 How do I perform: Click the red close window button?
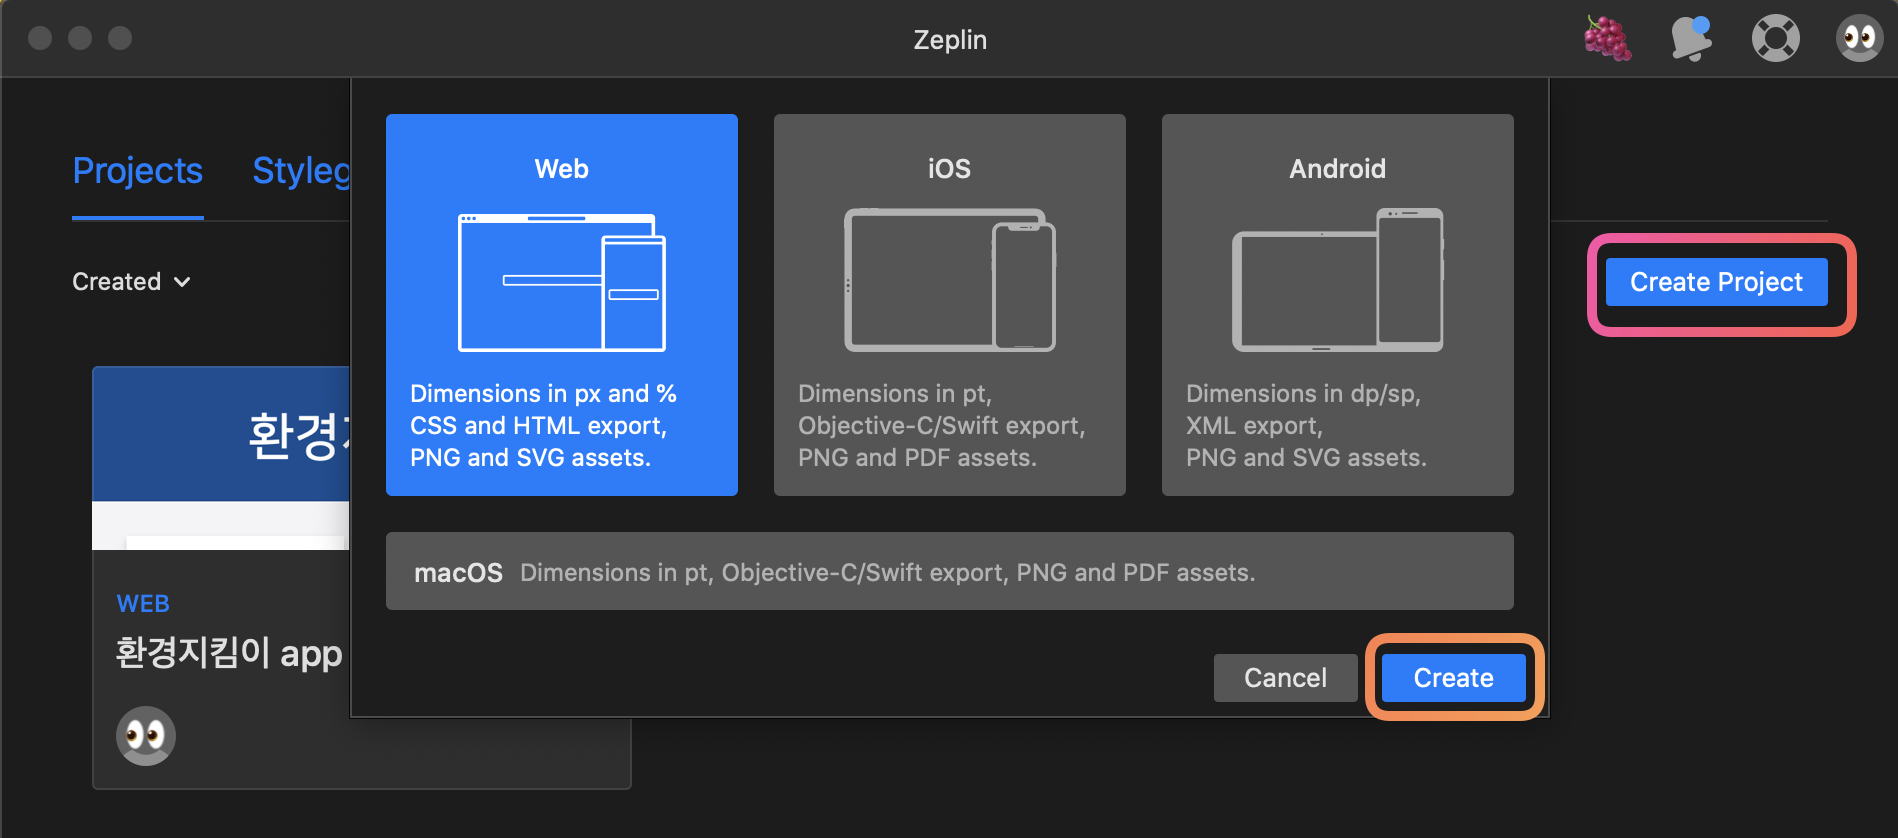[40, 38]
